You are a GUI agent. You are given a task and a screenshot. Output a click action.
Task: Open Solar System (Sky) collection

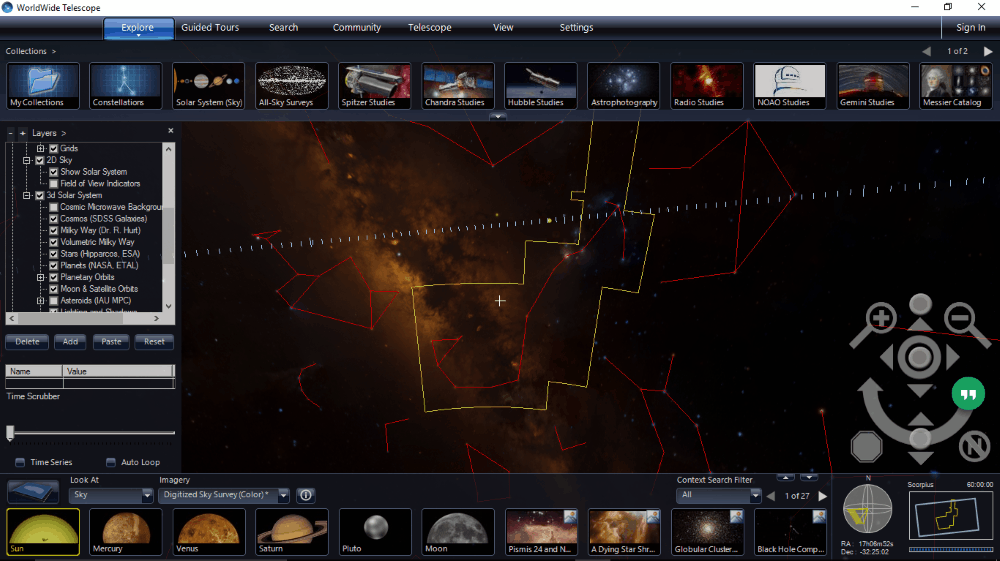[209, 85]
